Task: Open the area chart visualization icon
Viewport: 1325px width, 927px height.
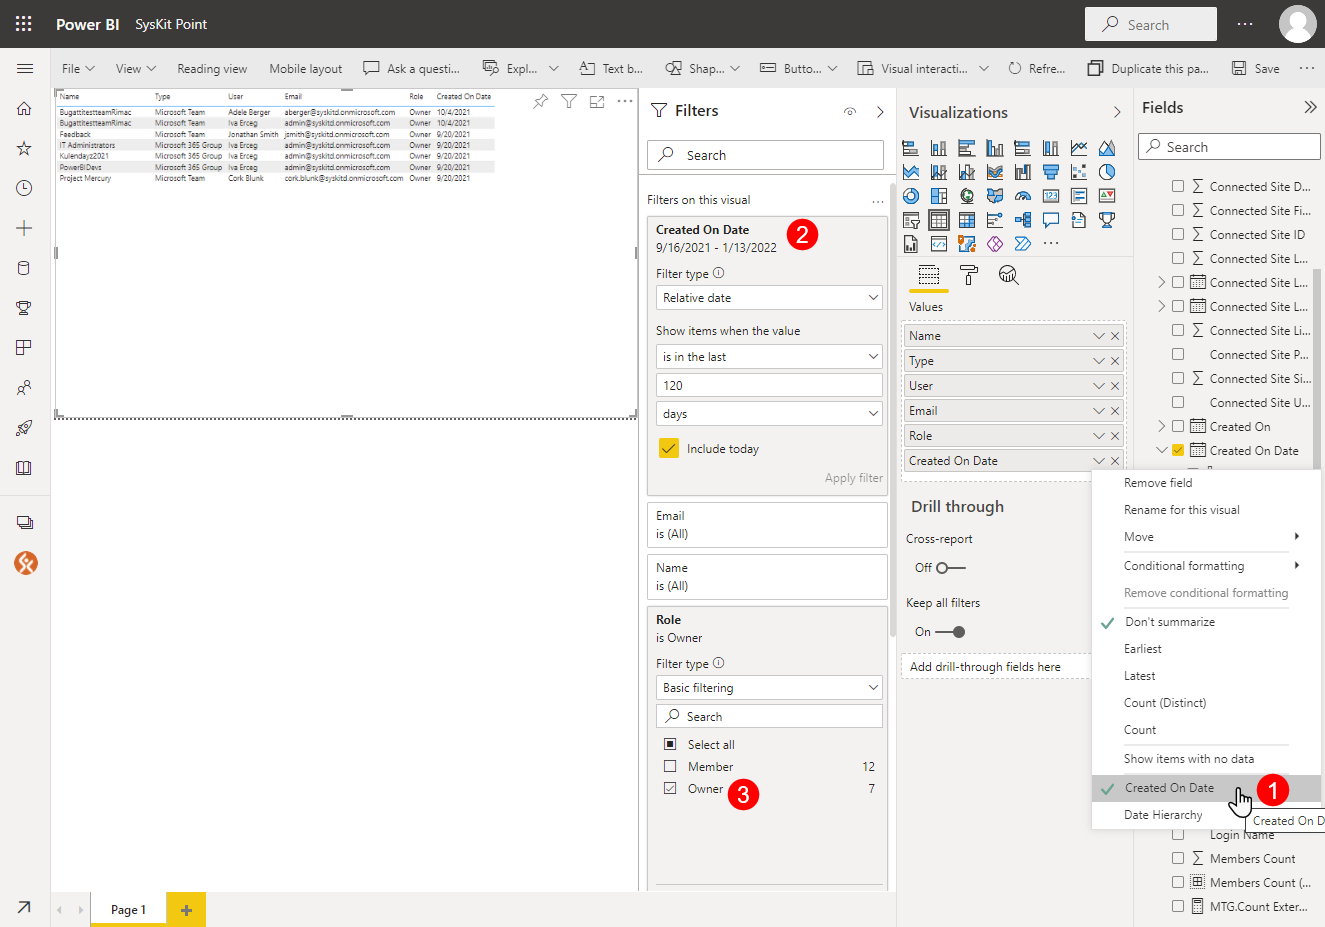Action: tap(1107, 148)
